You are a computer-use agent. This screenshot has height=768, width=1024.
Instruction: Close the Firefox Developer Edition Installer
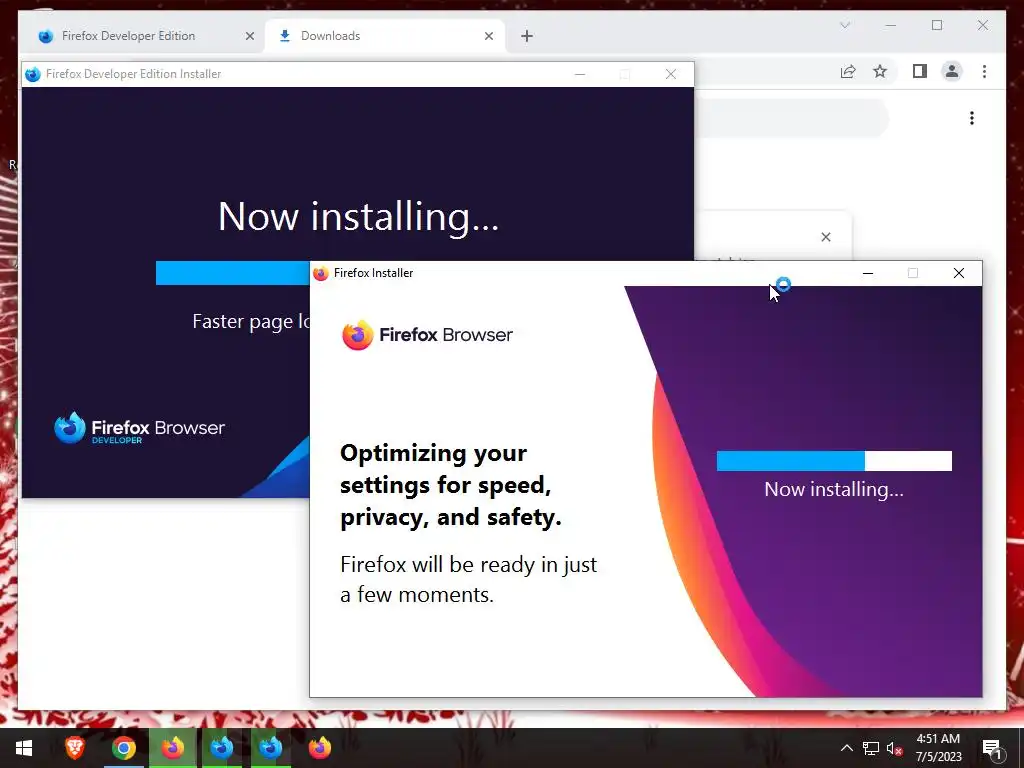tap(671, 74)
